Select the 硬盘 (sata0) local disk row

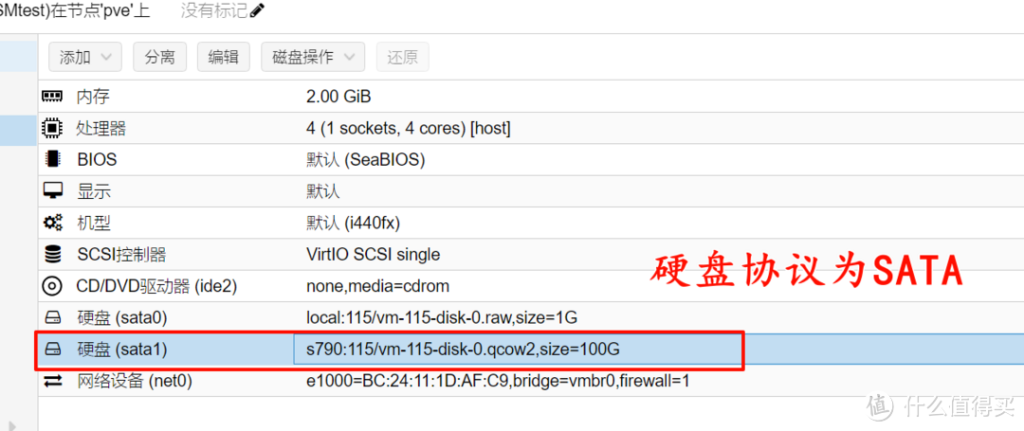[531, 318]
